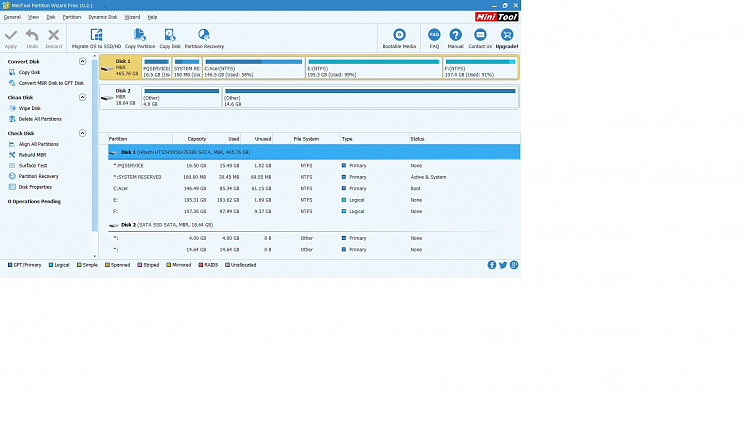Open the Manual help icon
This screenshot has width=750, height=422.
click(x=455, y=35)
